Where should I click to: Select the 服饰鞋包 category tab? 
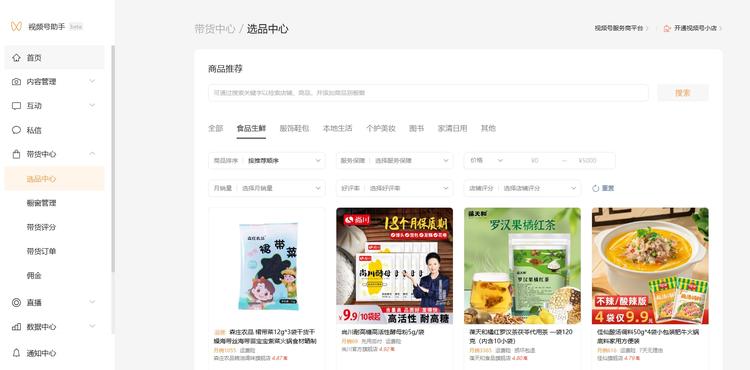[x=294, y=128]
